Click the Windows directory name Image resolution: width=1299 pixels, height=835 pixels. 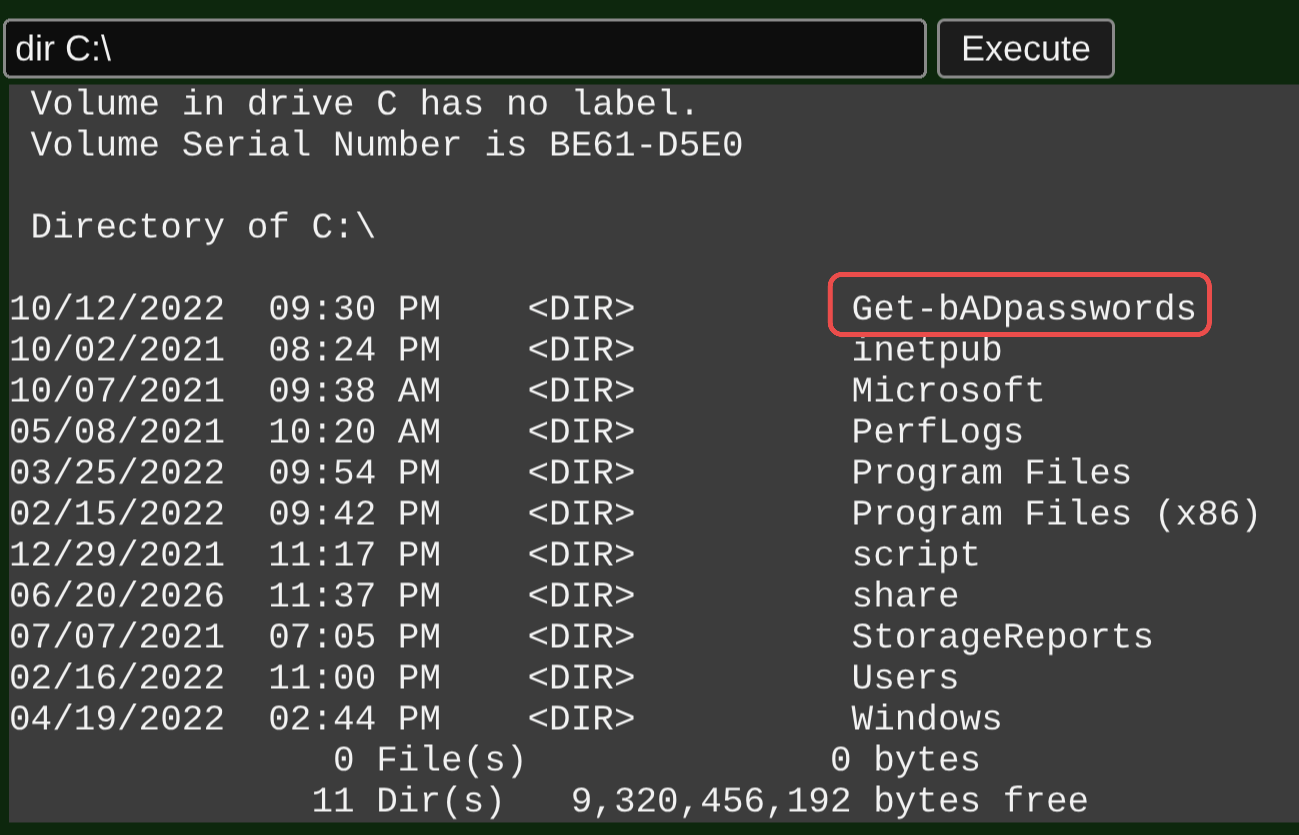(926, 718)
